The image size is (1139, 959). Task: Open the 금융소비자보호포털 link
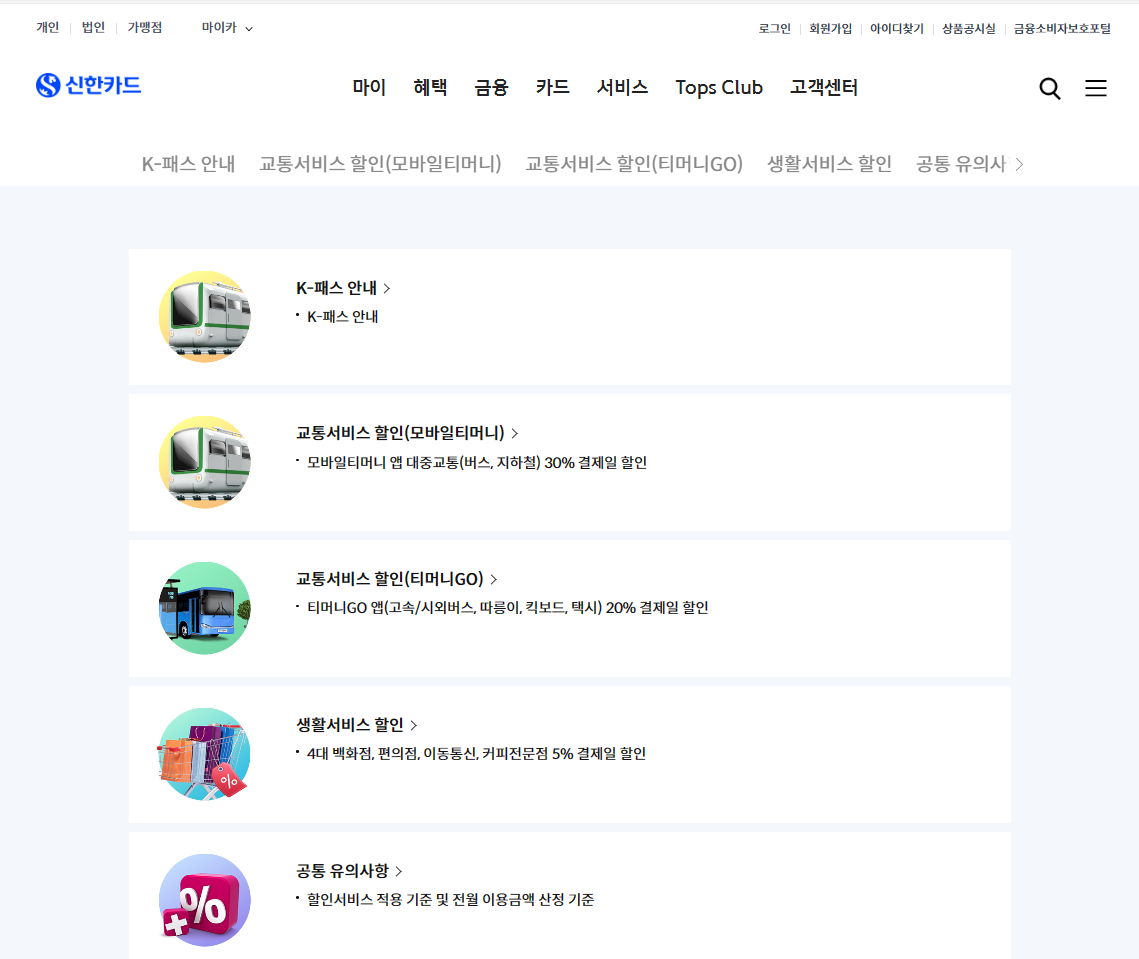[x=1062, y=28]
